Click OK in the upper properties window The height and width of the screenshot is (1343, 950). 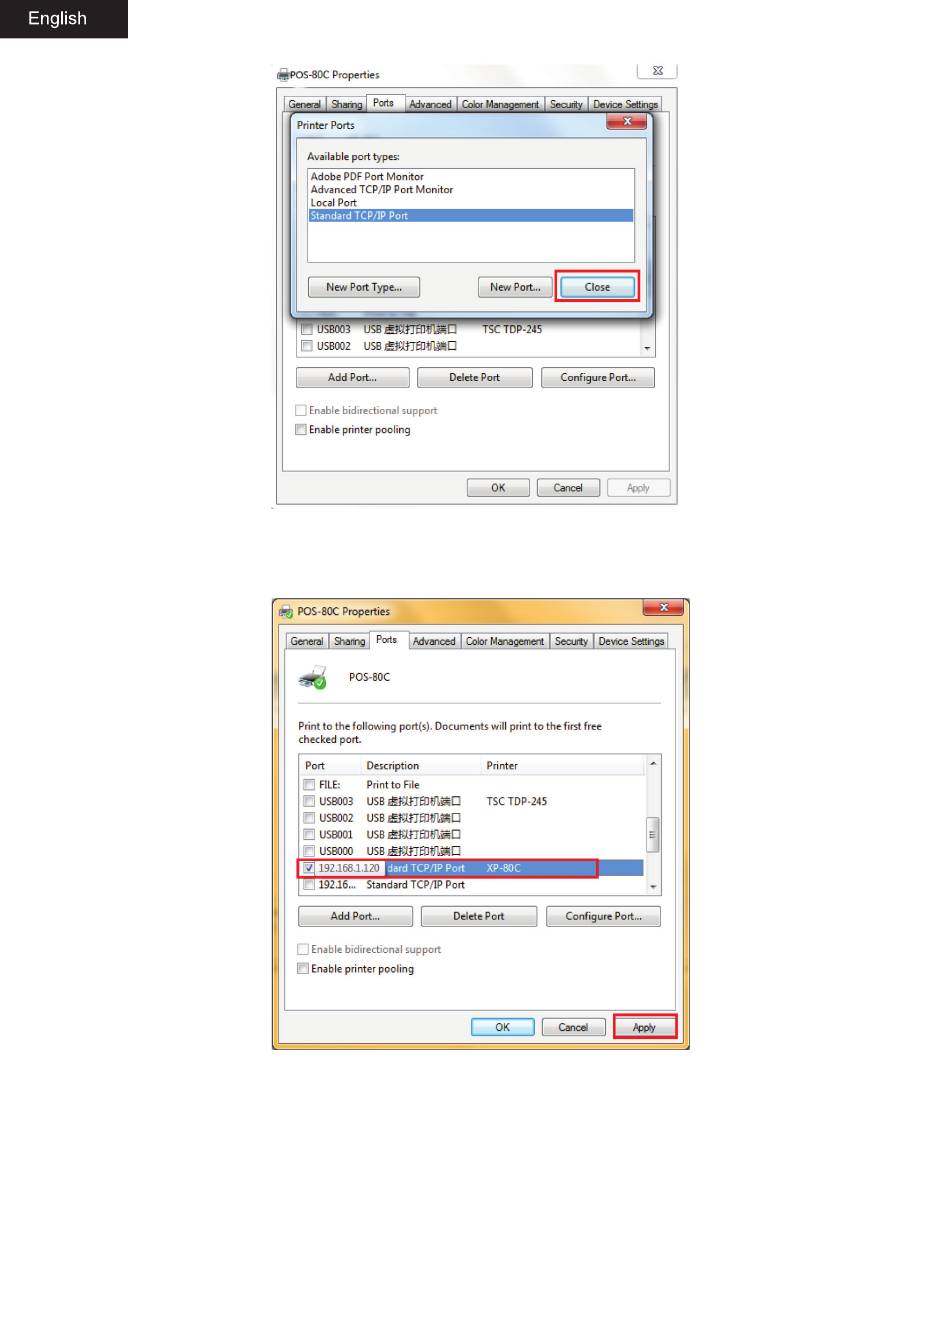tap(498, 488)
